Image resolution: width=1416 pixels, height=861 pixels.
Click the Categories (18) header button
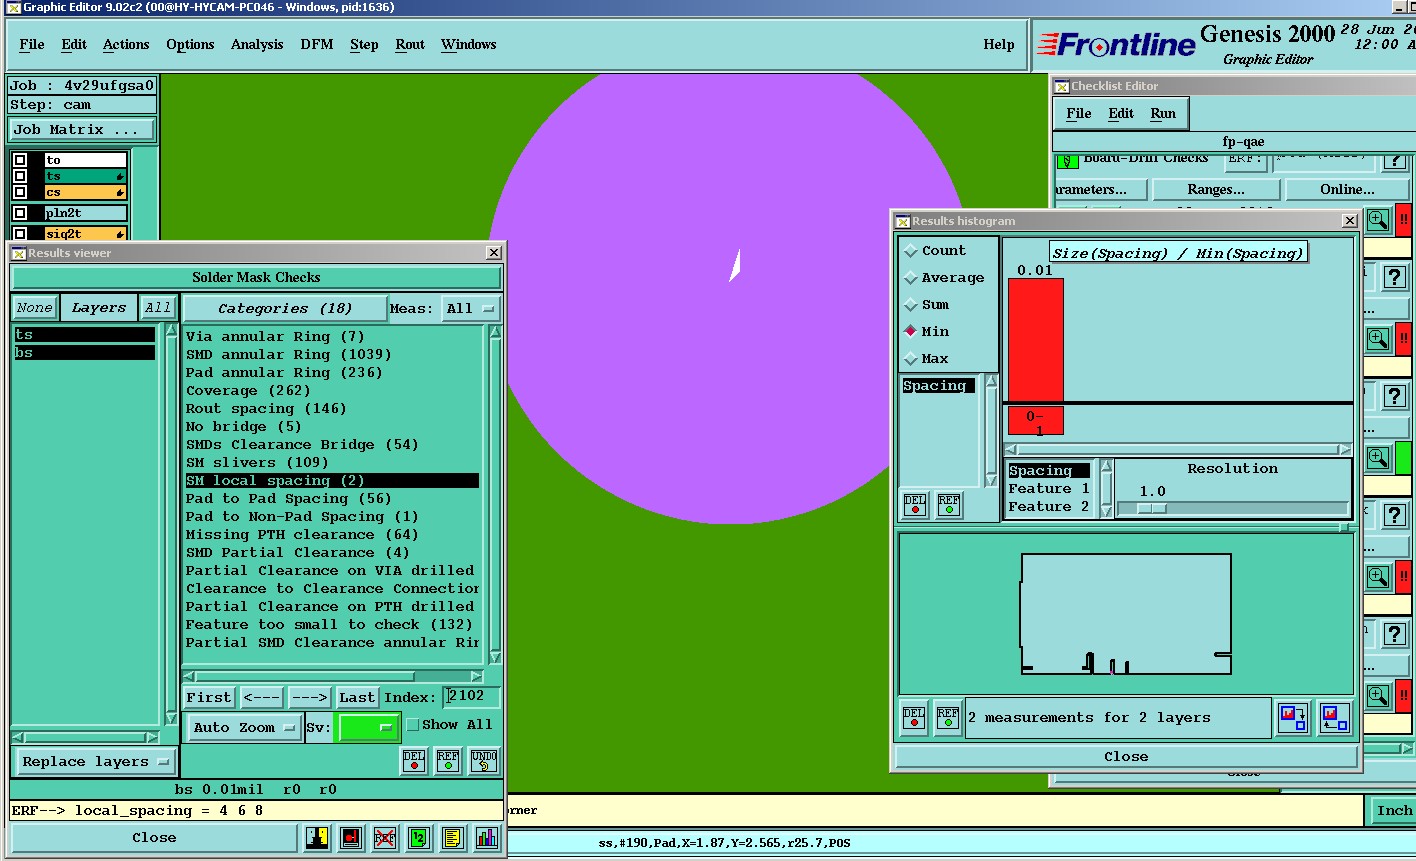[285, 308]
